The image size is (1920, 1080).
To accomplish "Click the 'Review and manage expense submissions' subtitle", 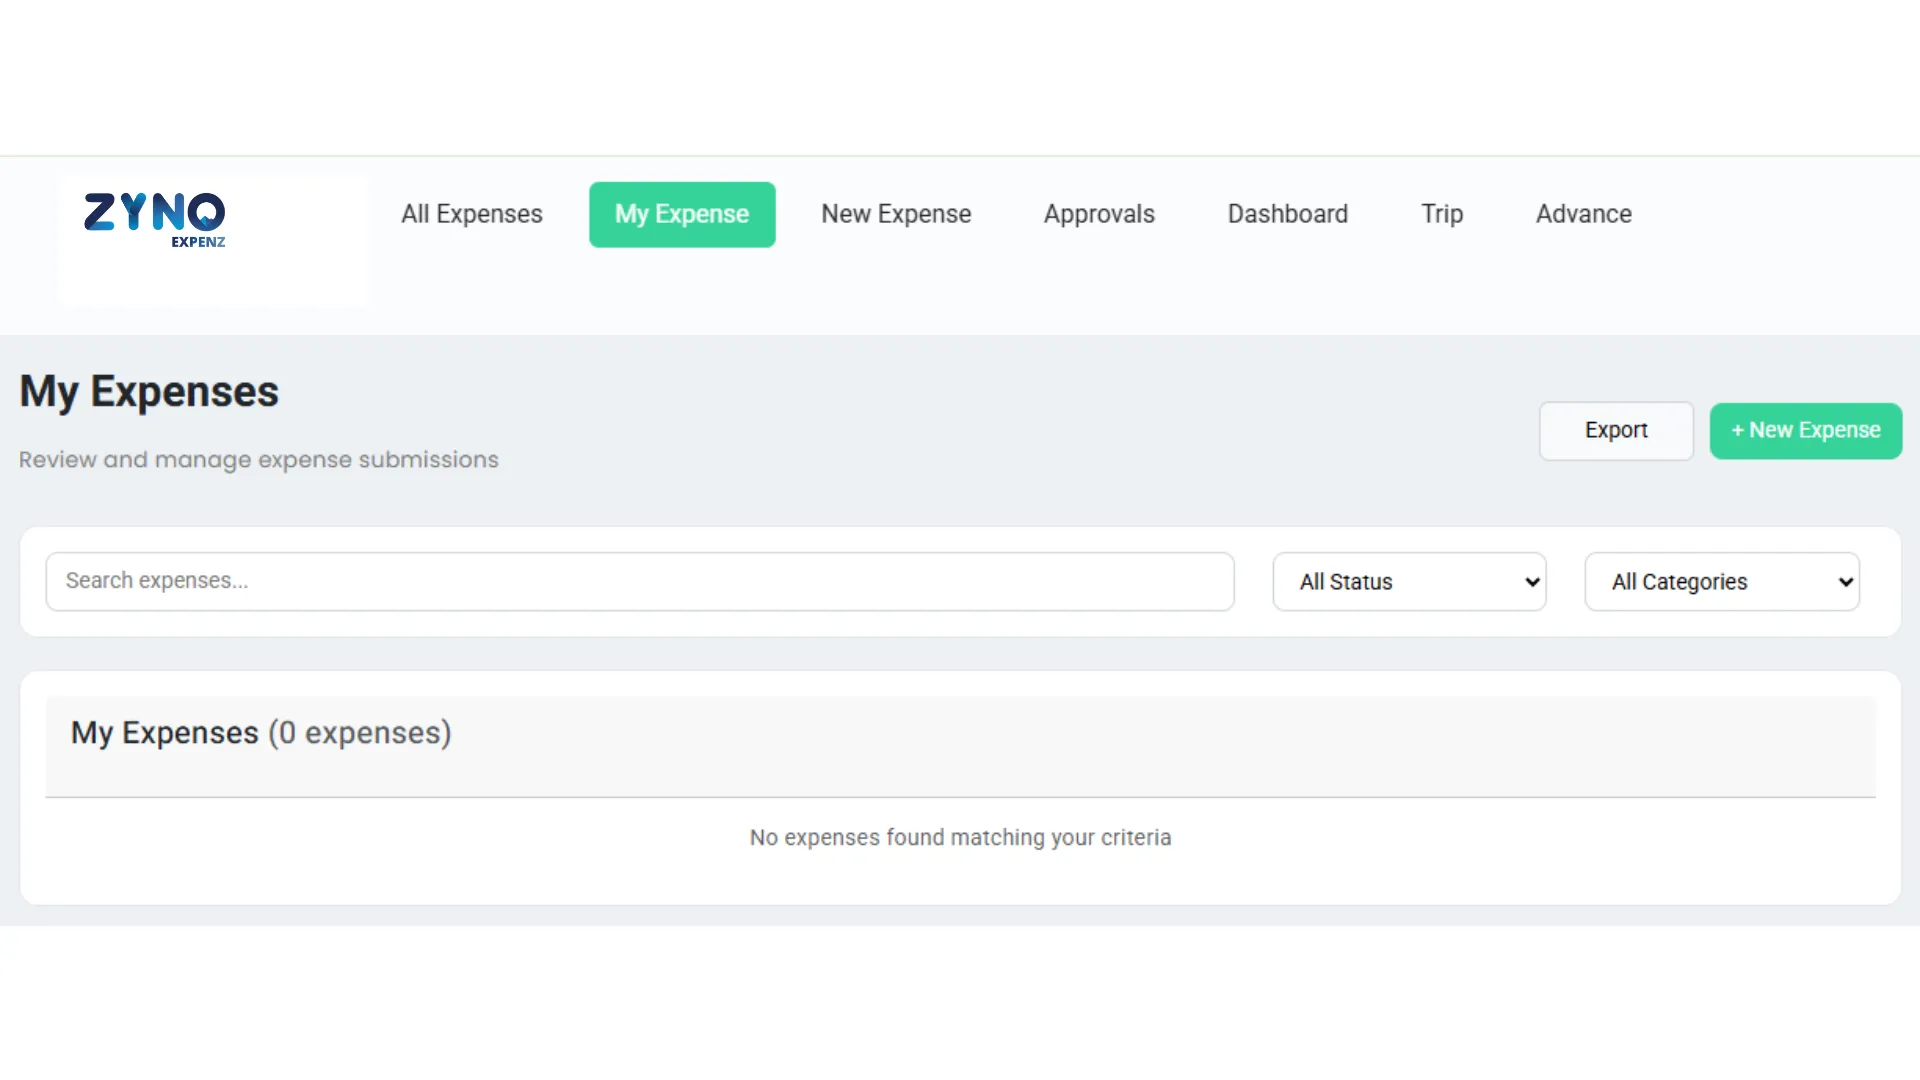I will point(258,460).
